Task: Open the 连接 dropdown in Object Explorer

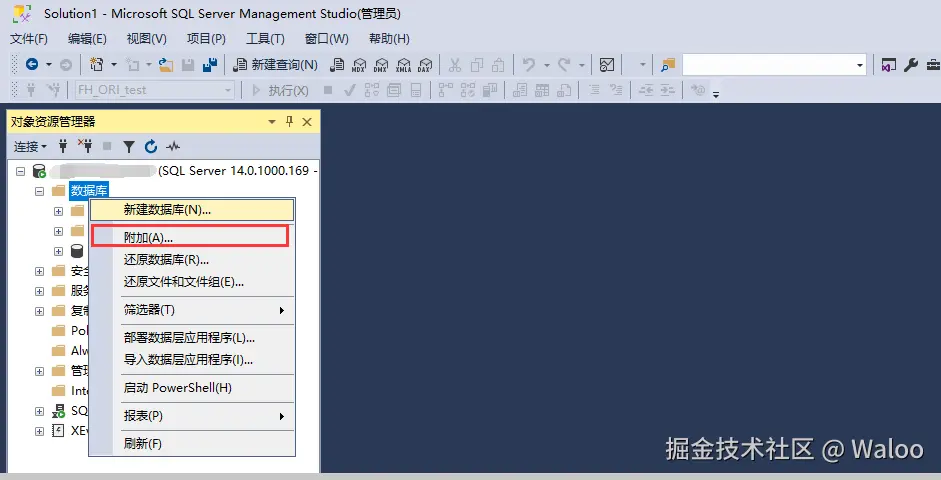Action: click(30, 146)
